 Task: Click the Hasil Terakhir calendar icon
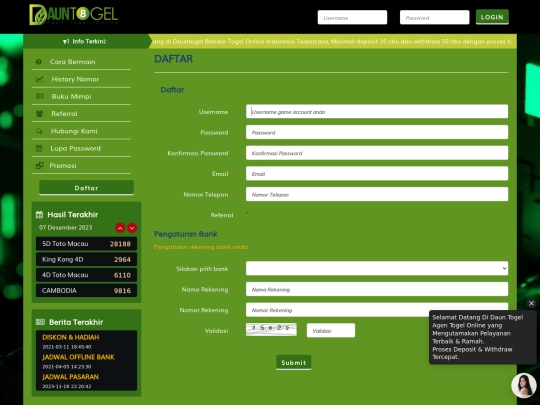click(x=39, y=215)
